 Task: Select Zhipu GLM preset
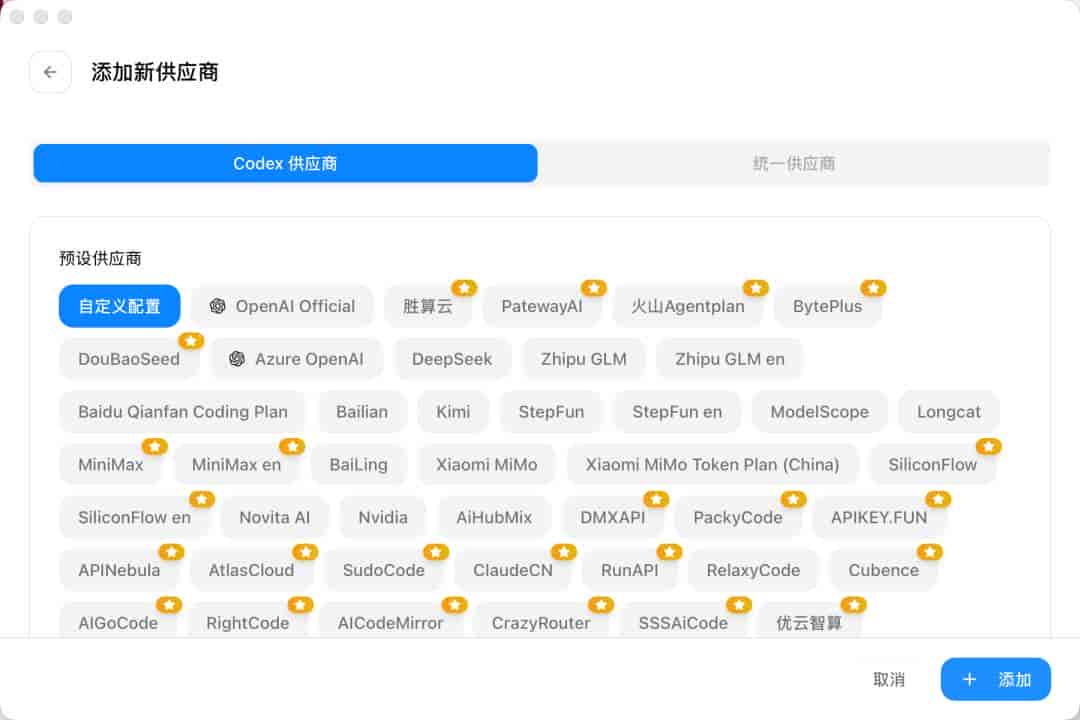tap(583, 359)
